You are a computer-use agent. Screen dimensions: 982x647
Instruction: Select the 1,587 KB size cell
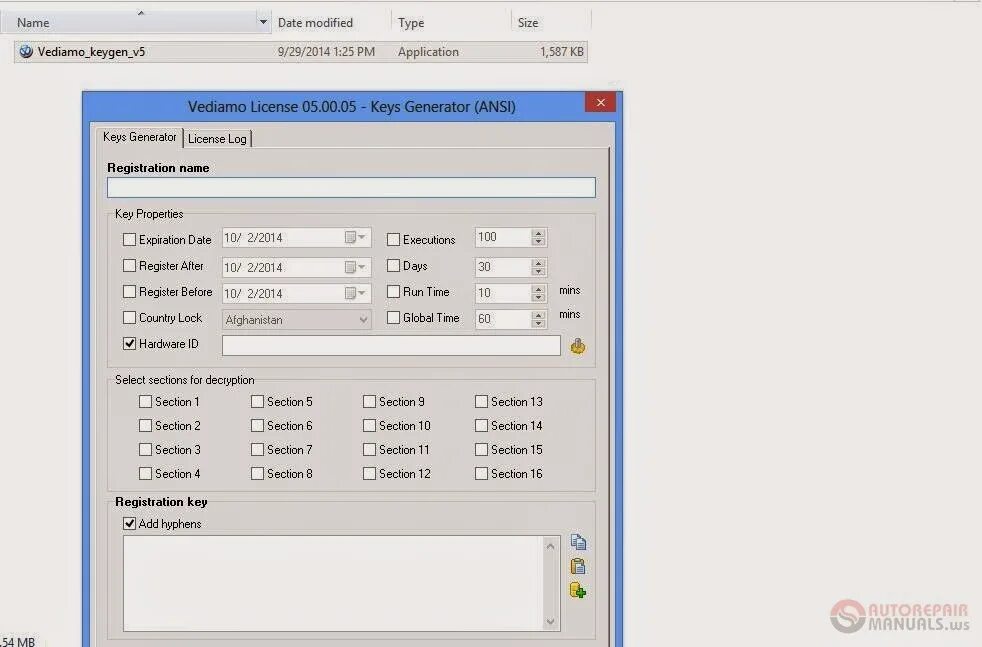coord(562,51)
